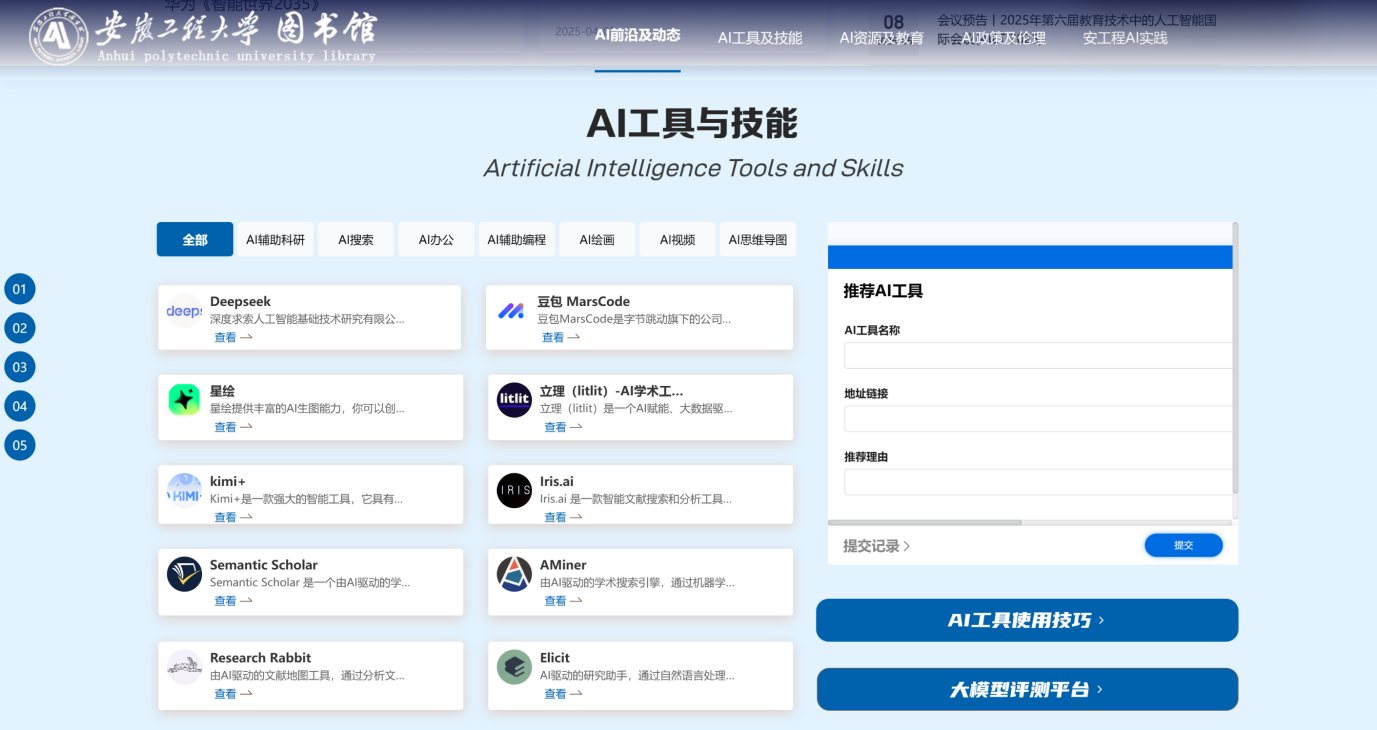Select the AI辅助科研 filter tab

coord(275,240)
